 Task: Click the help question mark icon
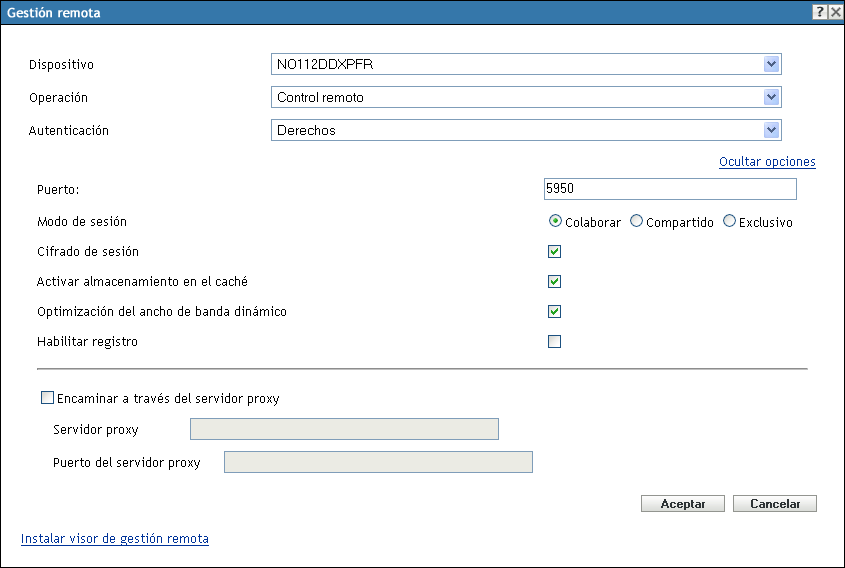click(x=820, y=12)
